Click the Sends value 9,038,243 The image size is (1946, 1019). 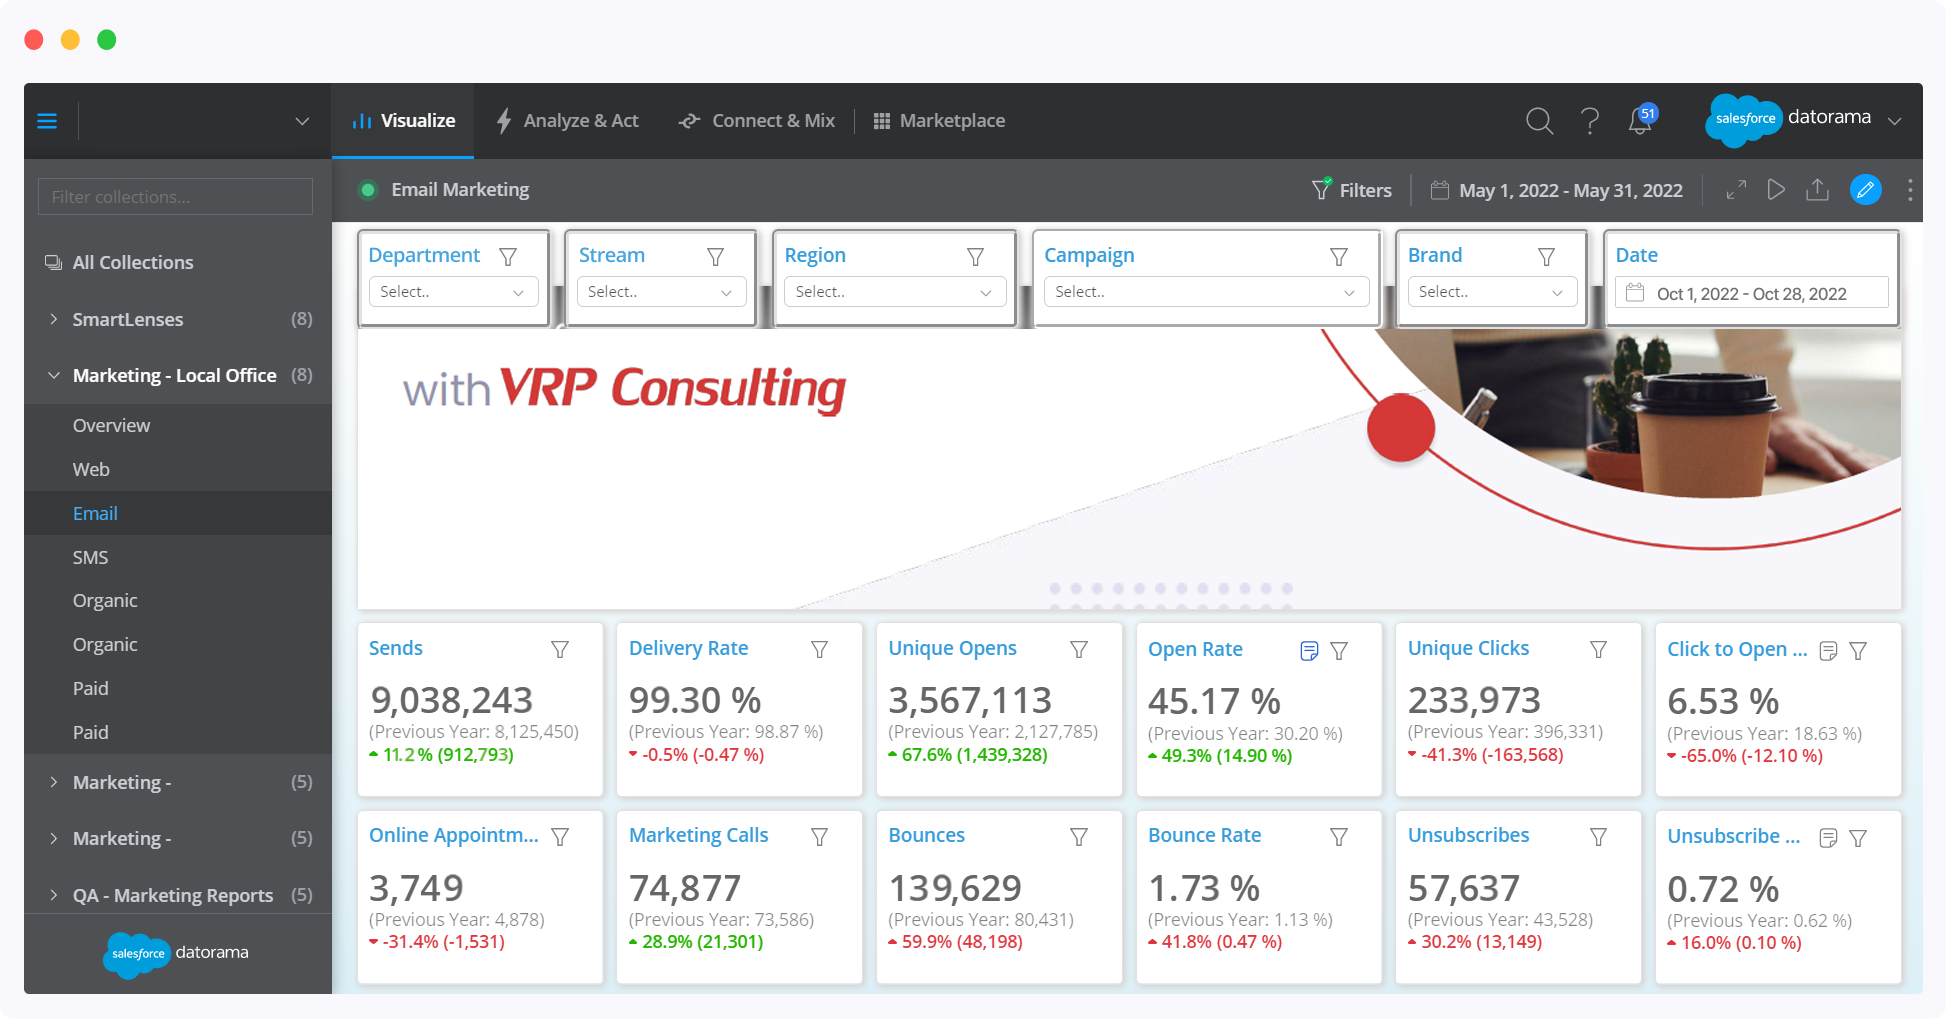point(451,700)
